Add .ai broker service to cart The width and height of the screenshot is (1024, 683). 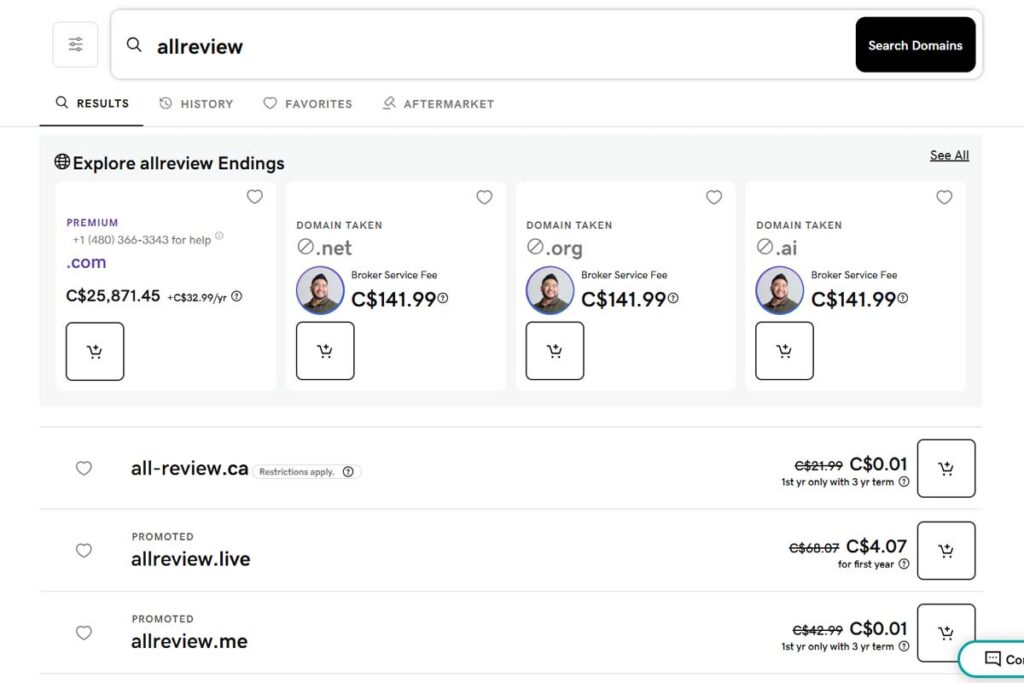pos(784,351)
